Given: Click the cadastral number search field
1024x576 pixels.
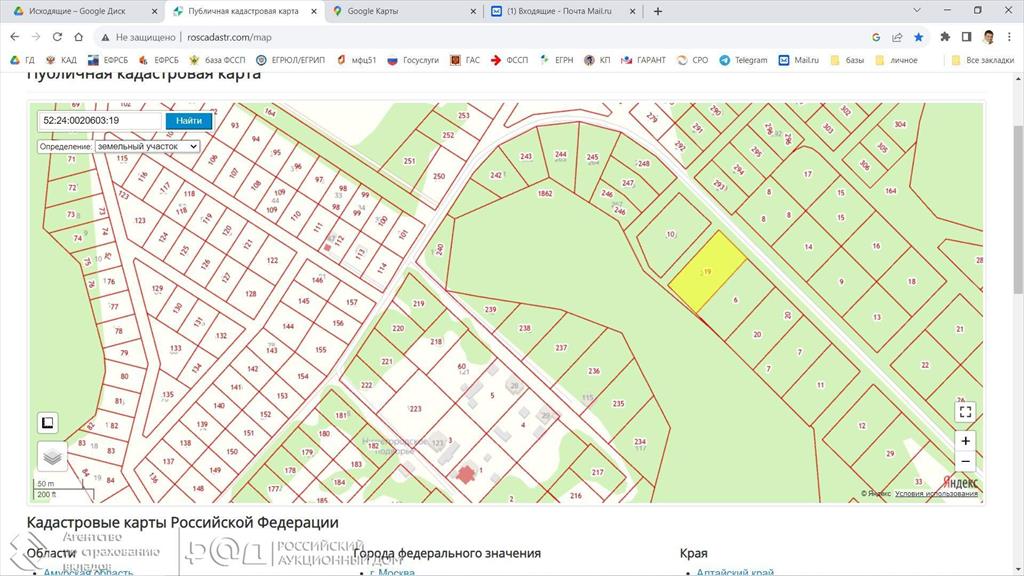Looking at the screenshot, I should click(x=100, y=121).
